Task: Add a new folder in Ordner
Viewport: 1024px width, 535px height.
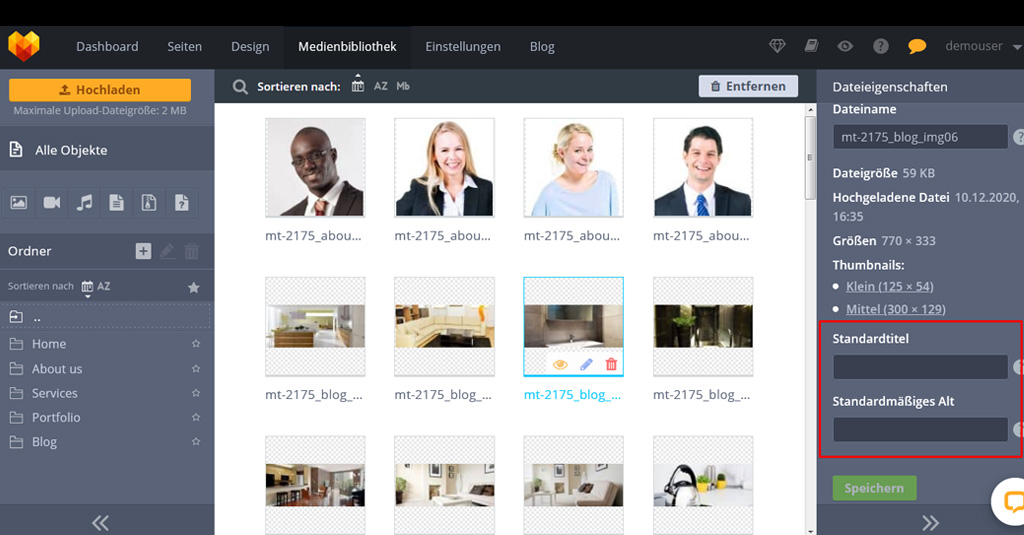Action: pyautogui.click(x=143, y=251)
